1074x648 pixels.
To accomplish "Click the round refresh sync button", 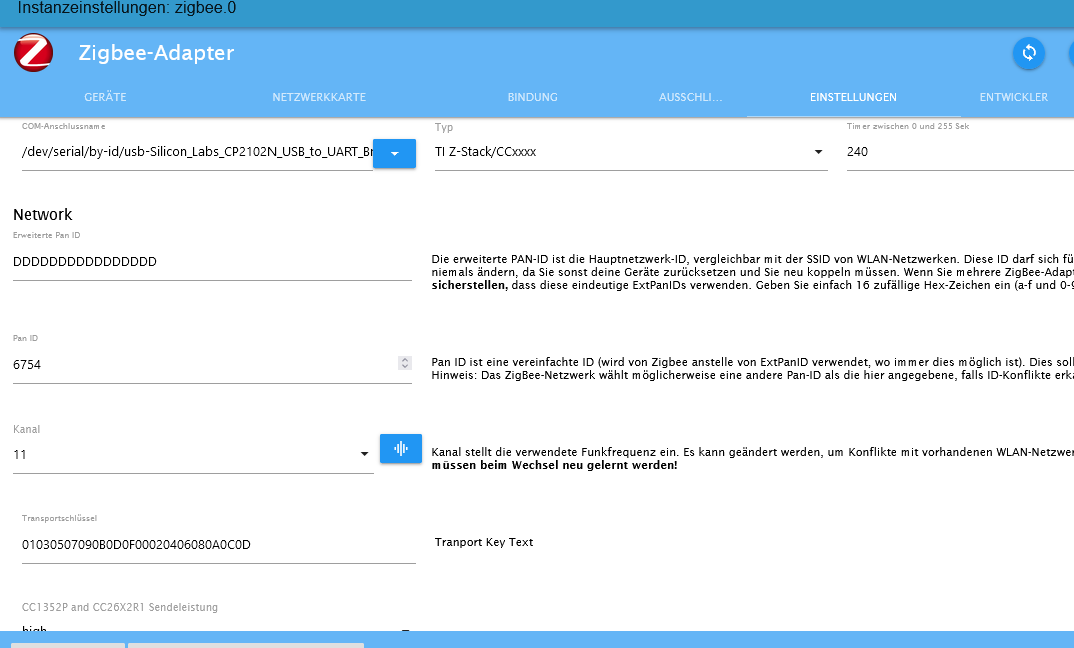I will click(1029, 53).
